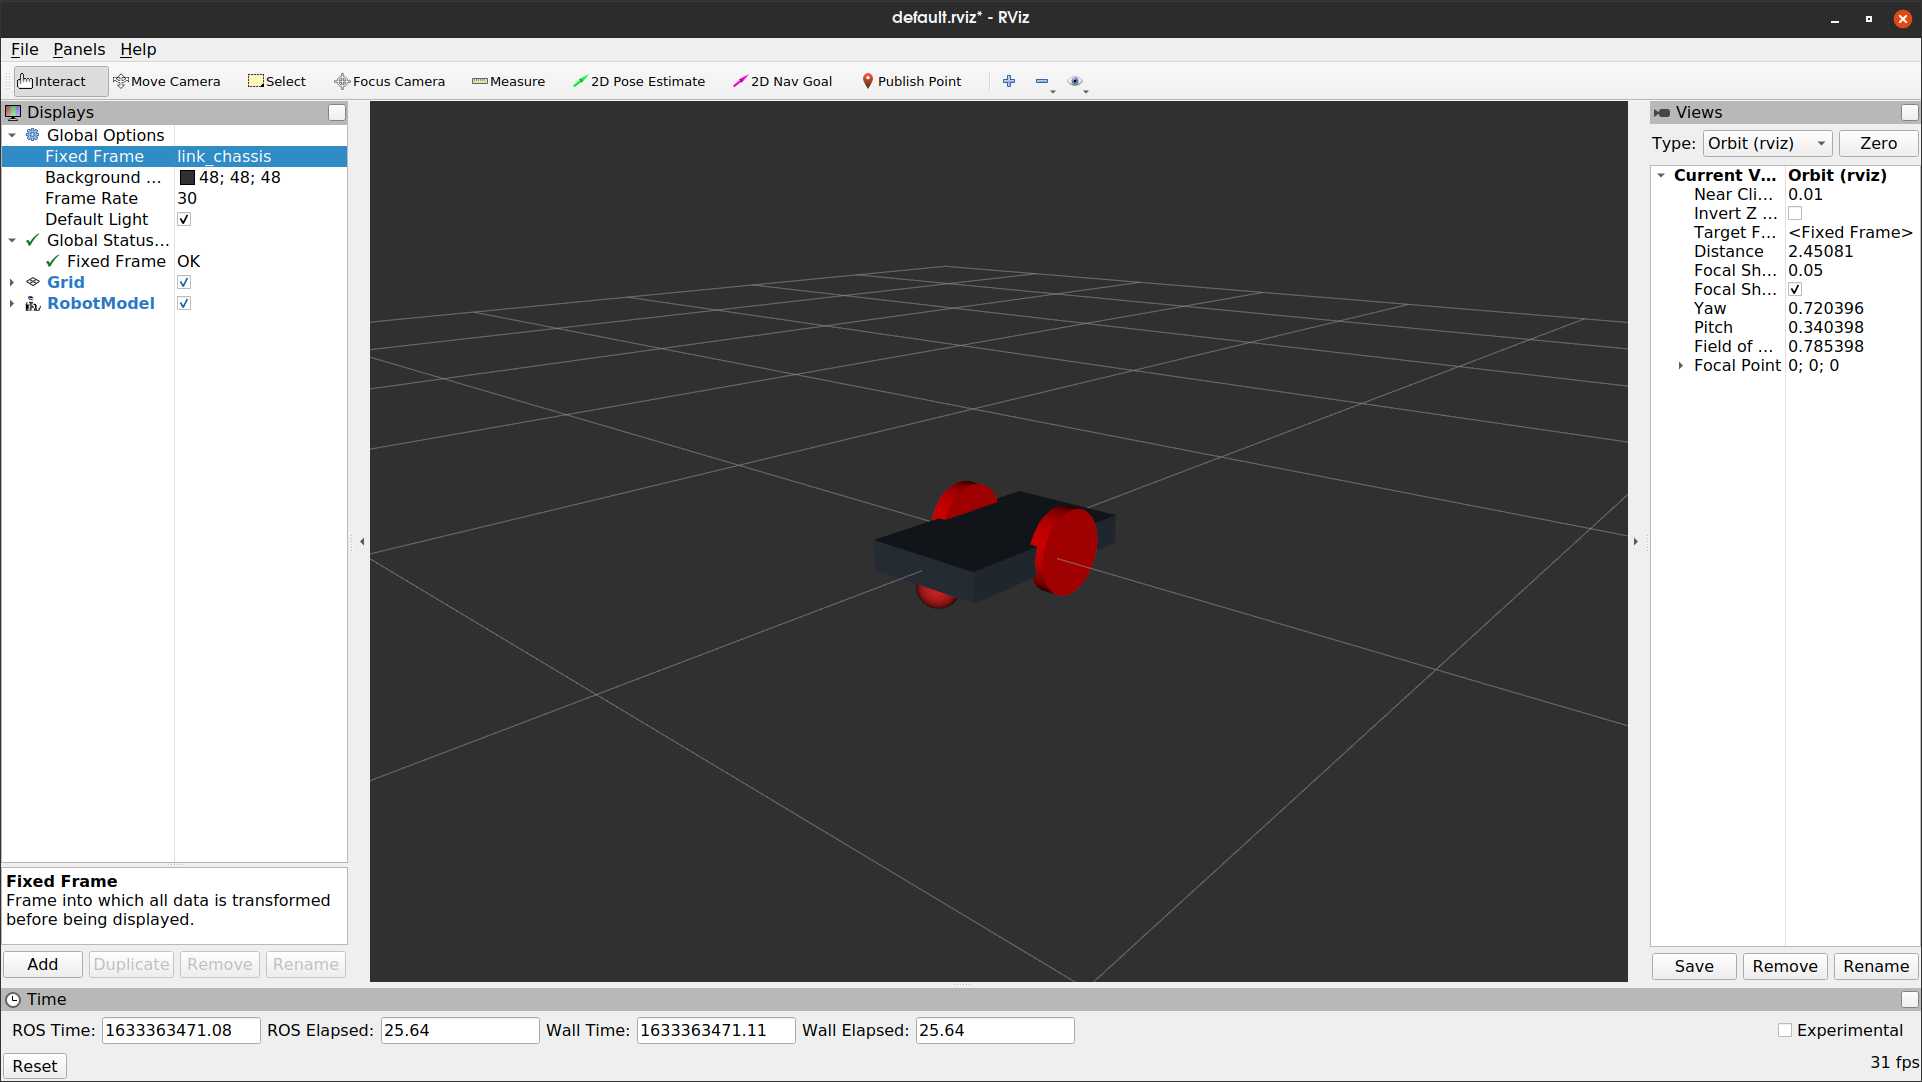Pick the Measure tool
The image size is (1922, 1082).
click(x=508, y=81)
